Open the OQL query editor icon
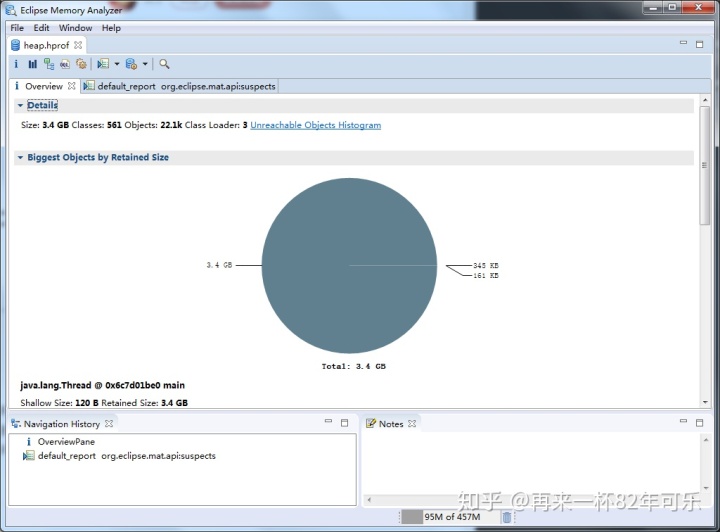Screen dimensions: 720x532 (65, 64)
